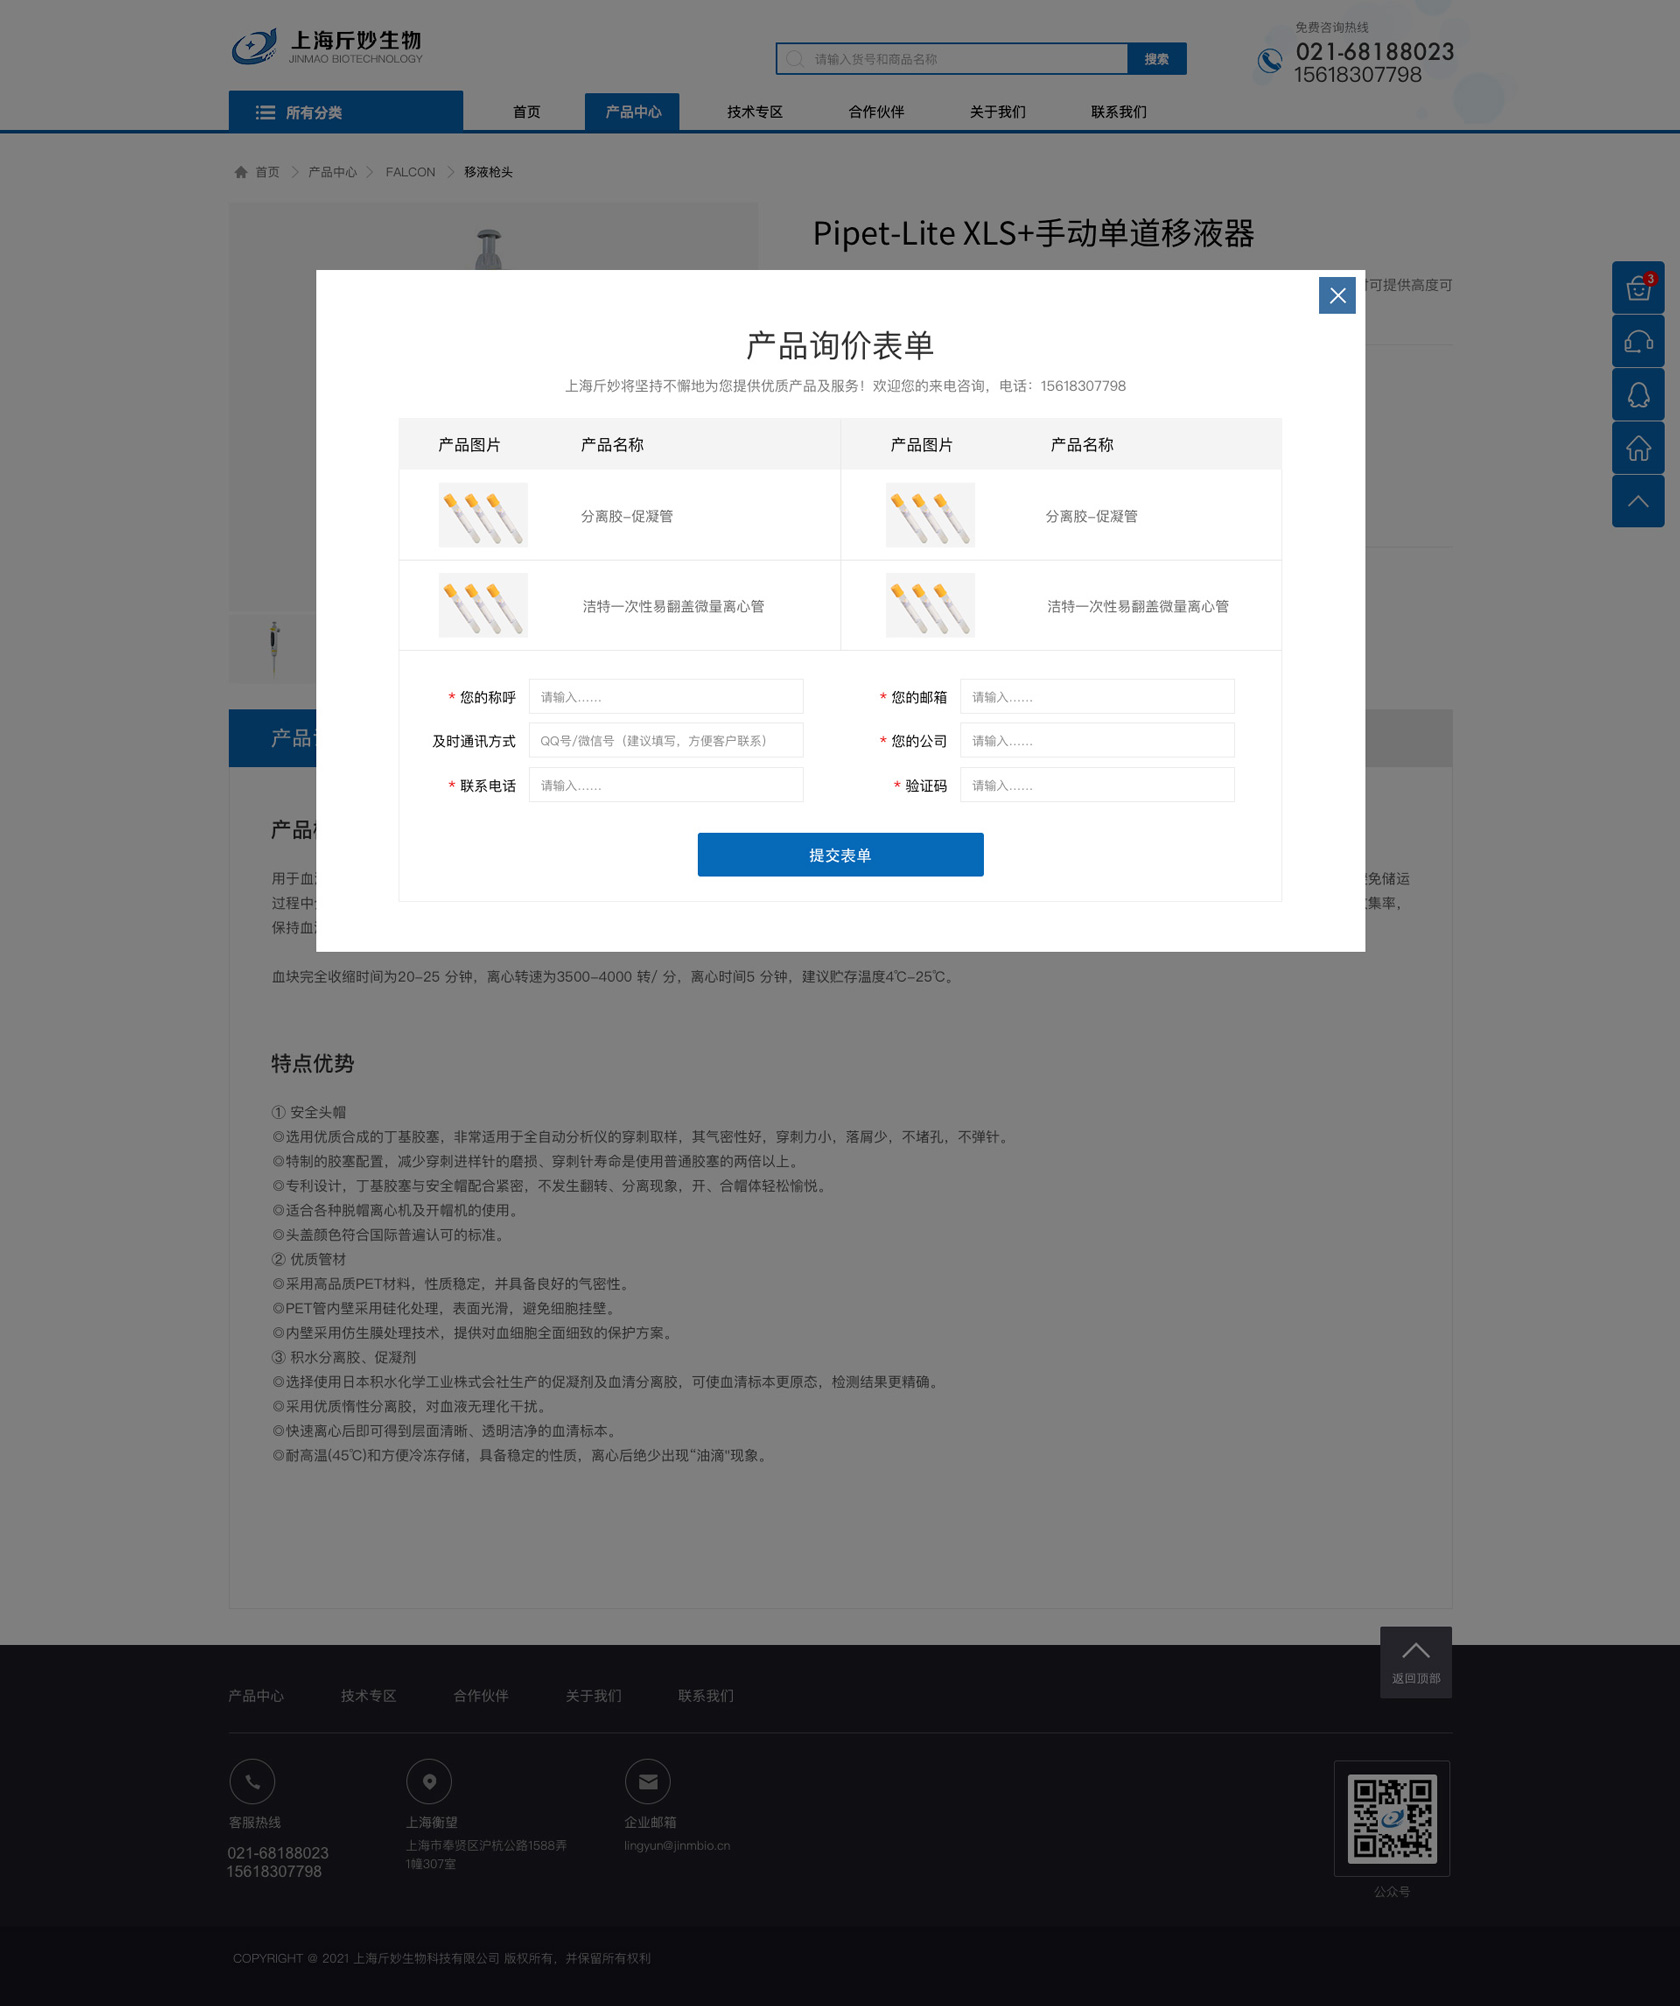Click the 联系电话 input field
Screen dimensions: 1680x2006
pos(666,785)
